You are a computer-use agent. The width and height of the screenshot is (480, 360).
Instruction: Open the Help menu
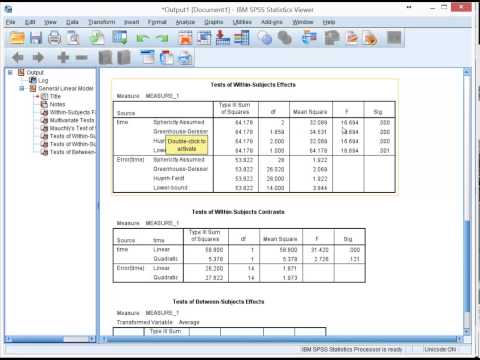coord(329,22)
